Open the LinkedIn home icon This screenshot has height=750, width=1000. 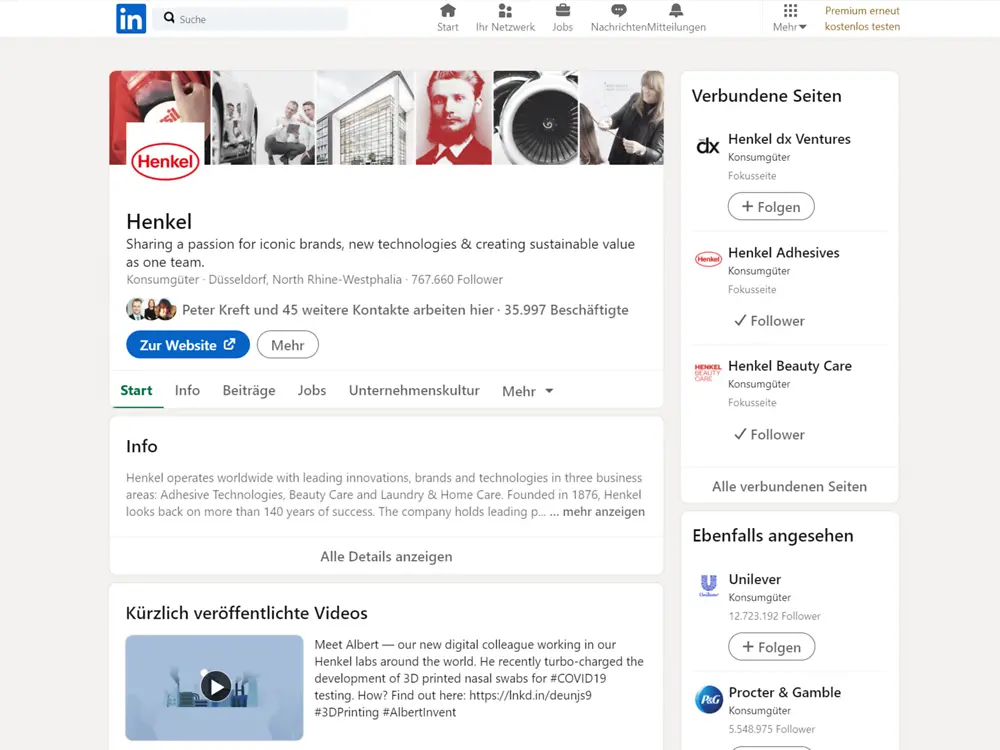(x=447, y=12)
